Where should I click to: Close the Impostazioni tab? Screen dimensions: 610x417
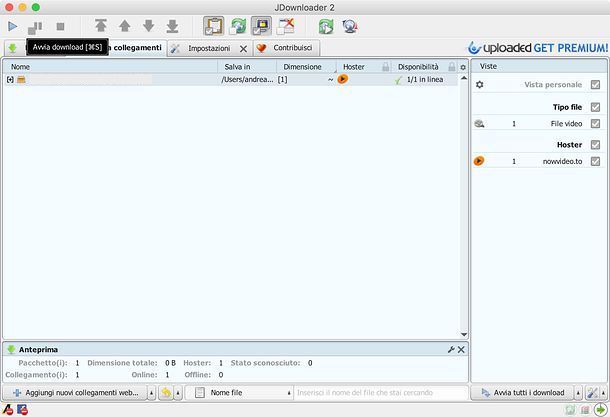pyautogui.click(x=243, y=49)
